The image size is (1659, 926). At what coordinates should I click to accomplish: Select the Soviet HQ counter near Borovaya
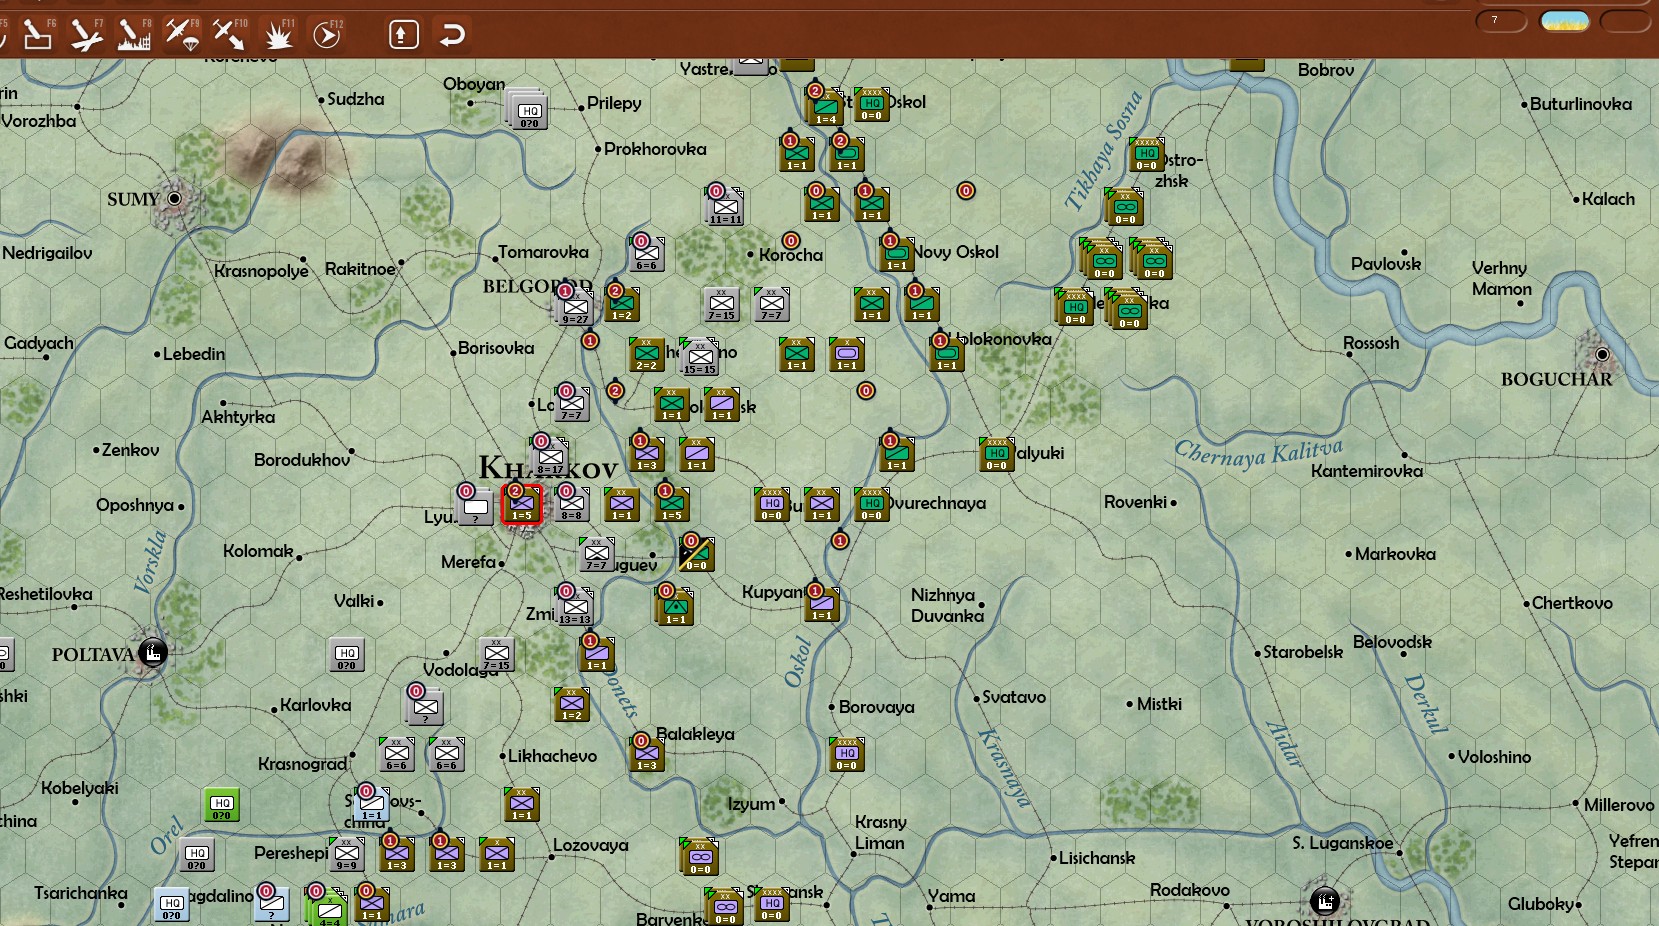[x=847, y=754]
